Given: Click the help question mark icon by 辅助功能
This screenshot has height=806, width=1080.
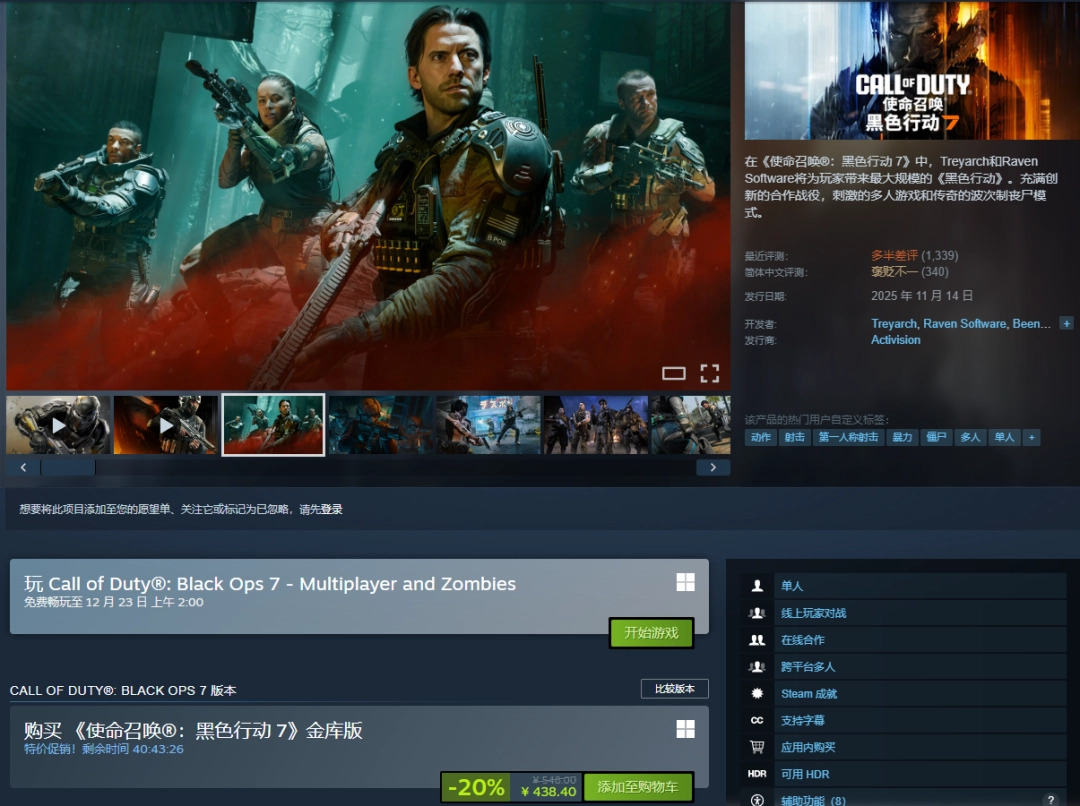Looking at the screenshot, I should pos(1050,800).
